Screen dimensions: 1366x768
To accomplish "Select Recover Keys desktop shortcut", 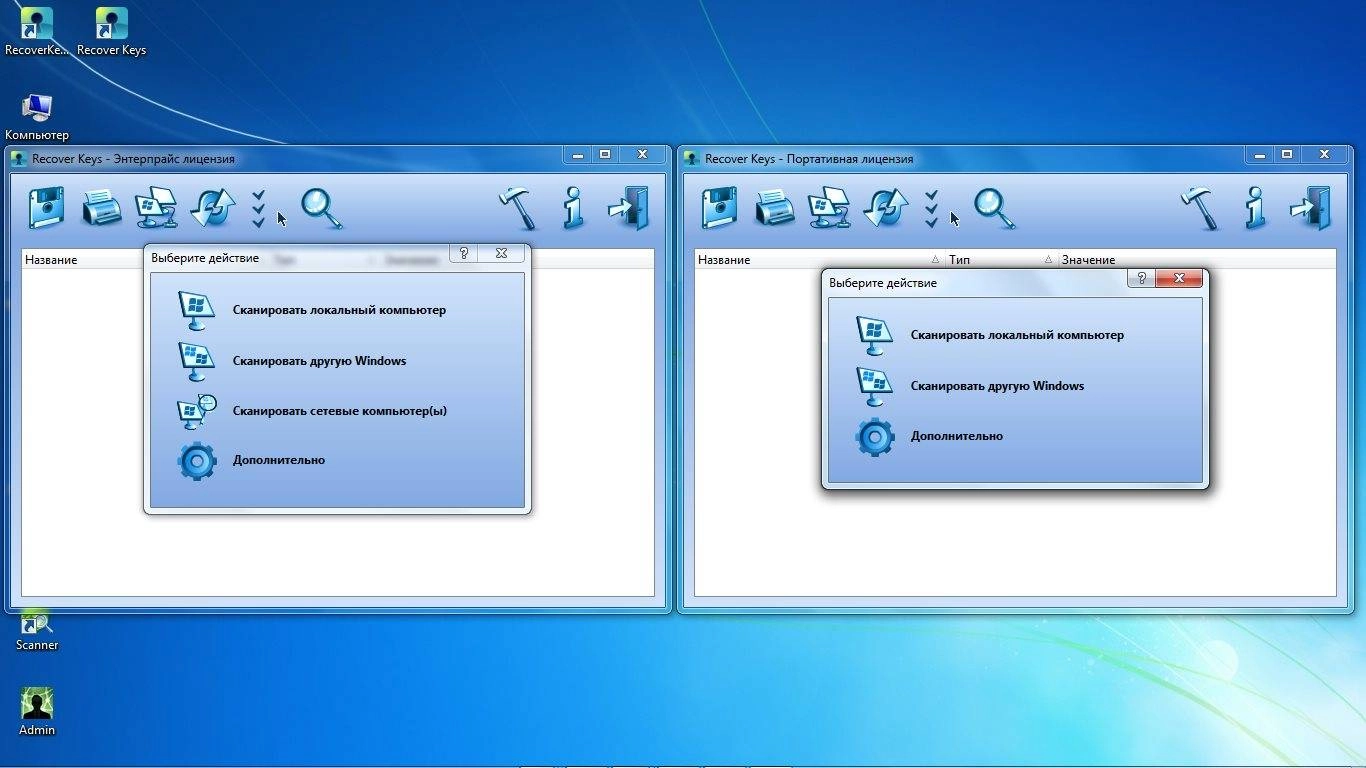I will coord(111,32).
